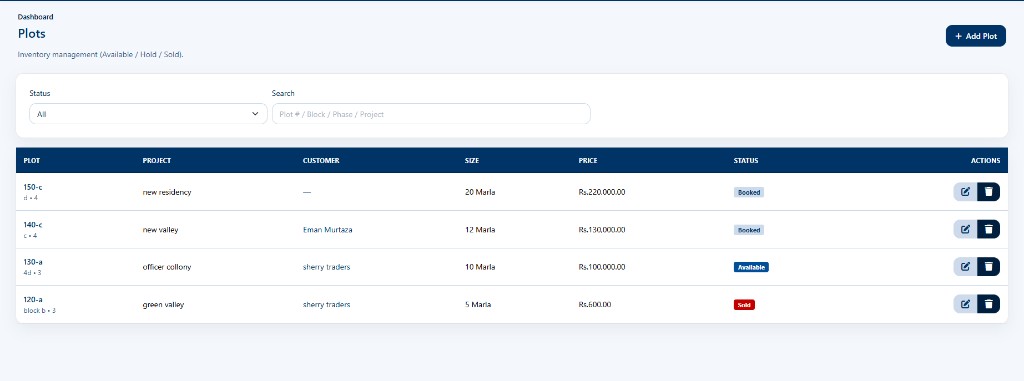
Task: Open the Status filter dropdown
Action: click(x=148, y=114)
